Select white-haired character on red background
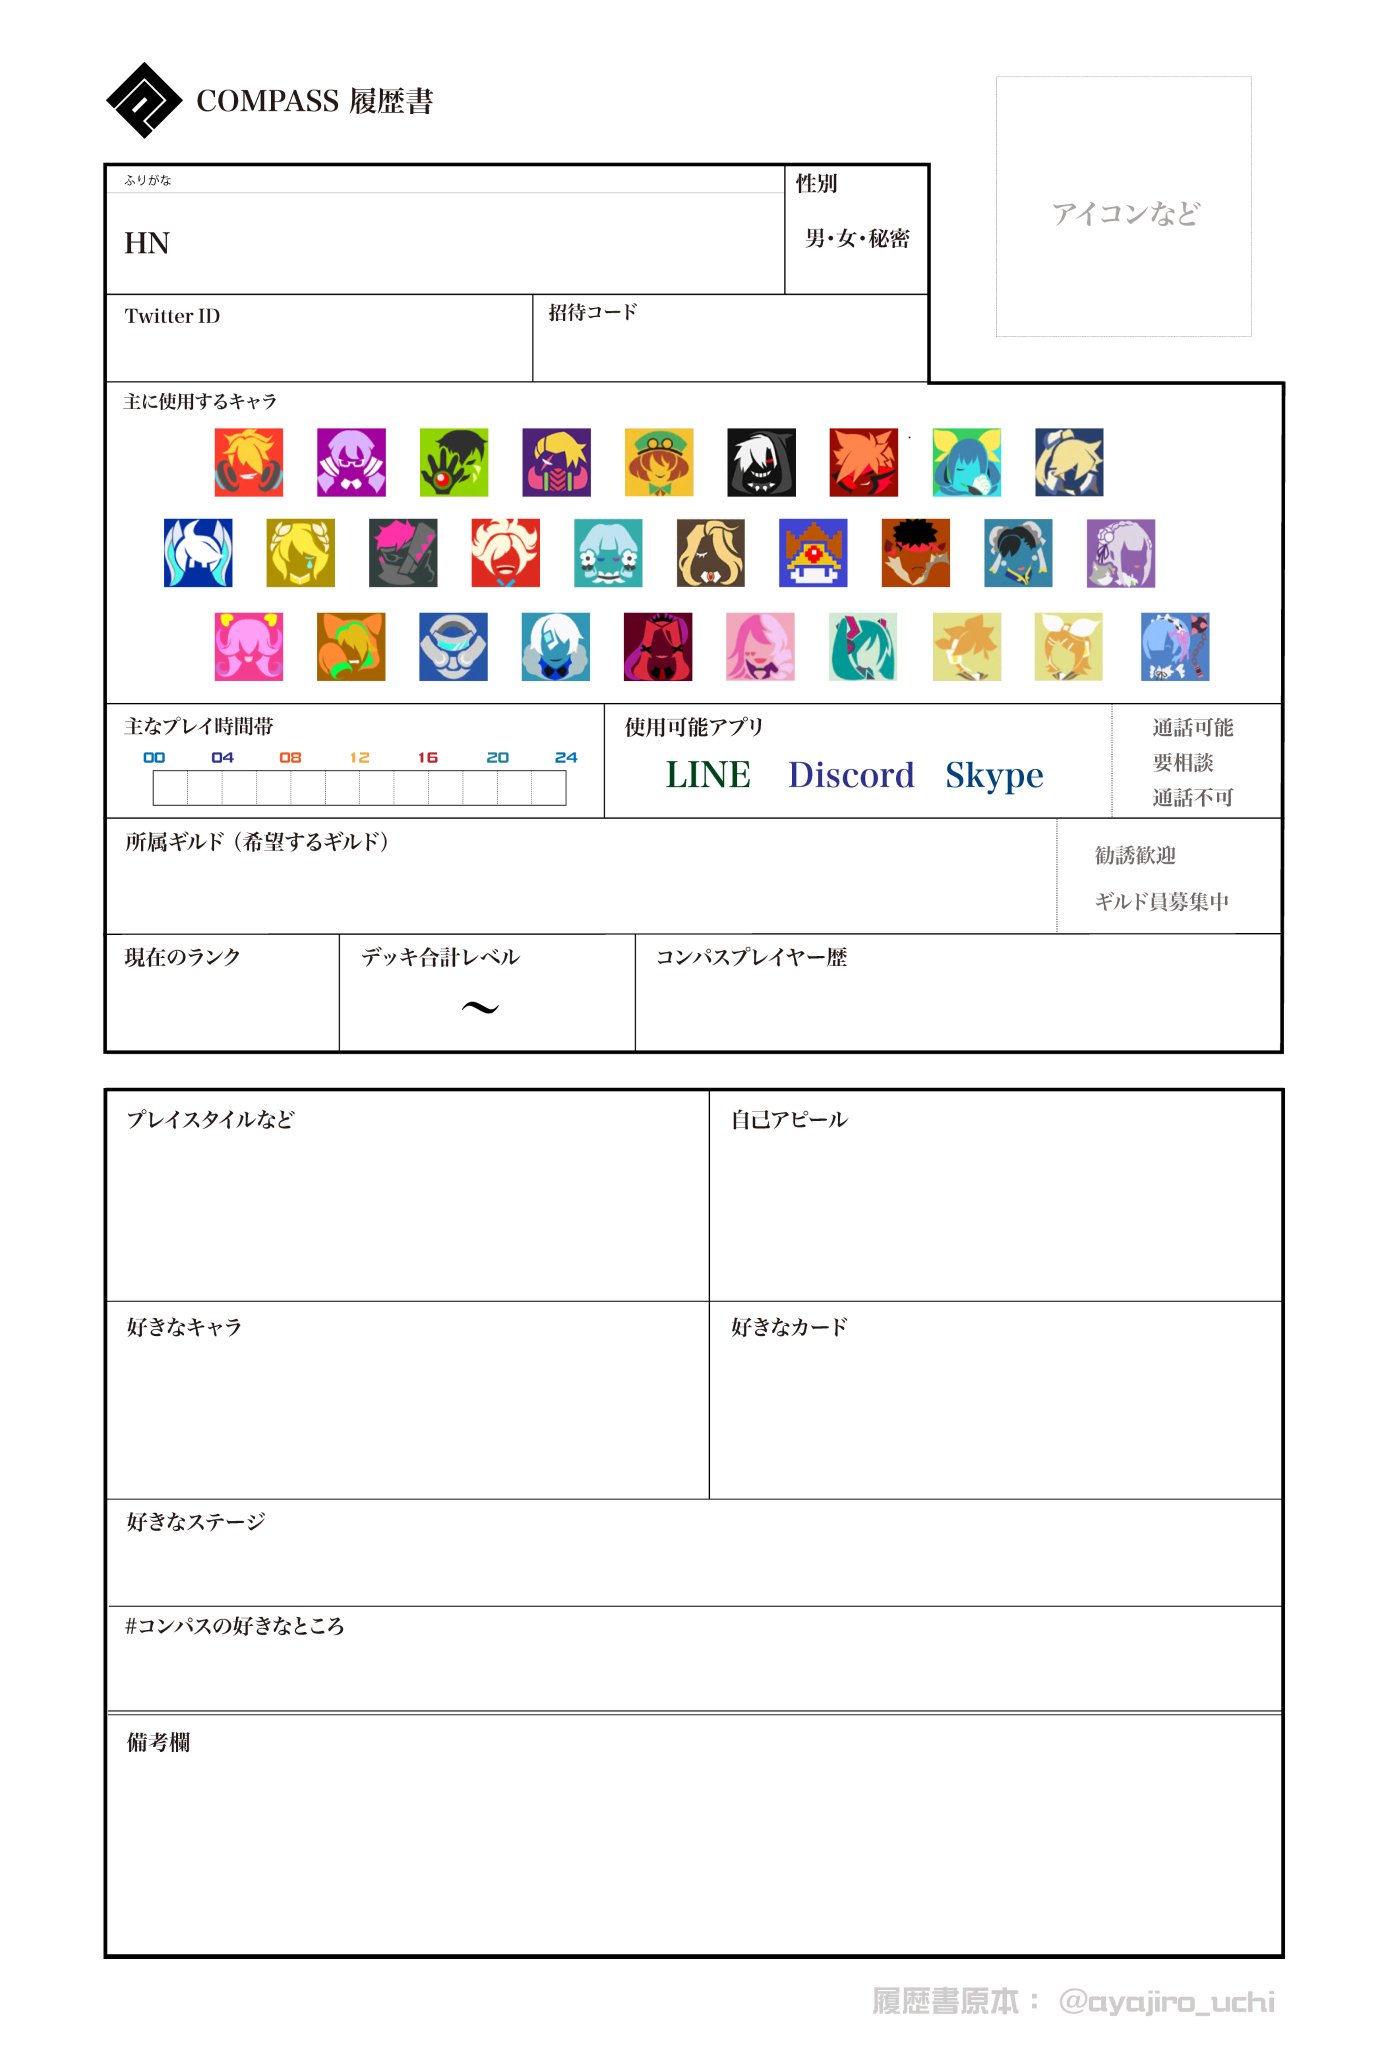Image resolution: width=1391 pixels, height=2048 pixels. (x=506, y=552)
